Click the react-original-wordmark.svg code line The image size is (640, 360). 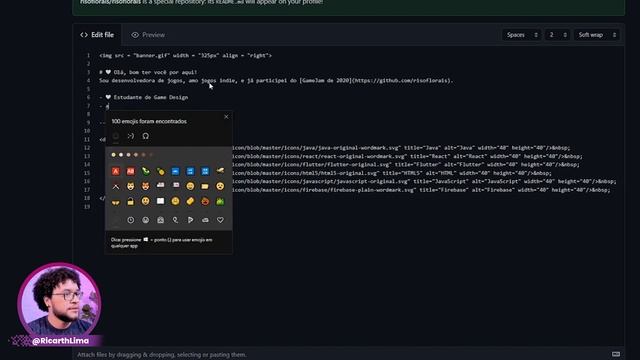[407, 156]
